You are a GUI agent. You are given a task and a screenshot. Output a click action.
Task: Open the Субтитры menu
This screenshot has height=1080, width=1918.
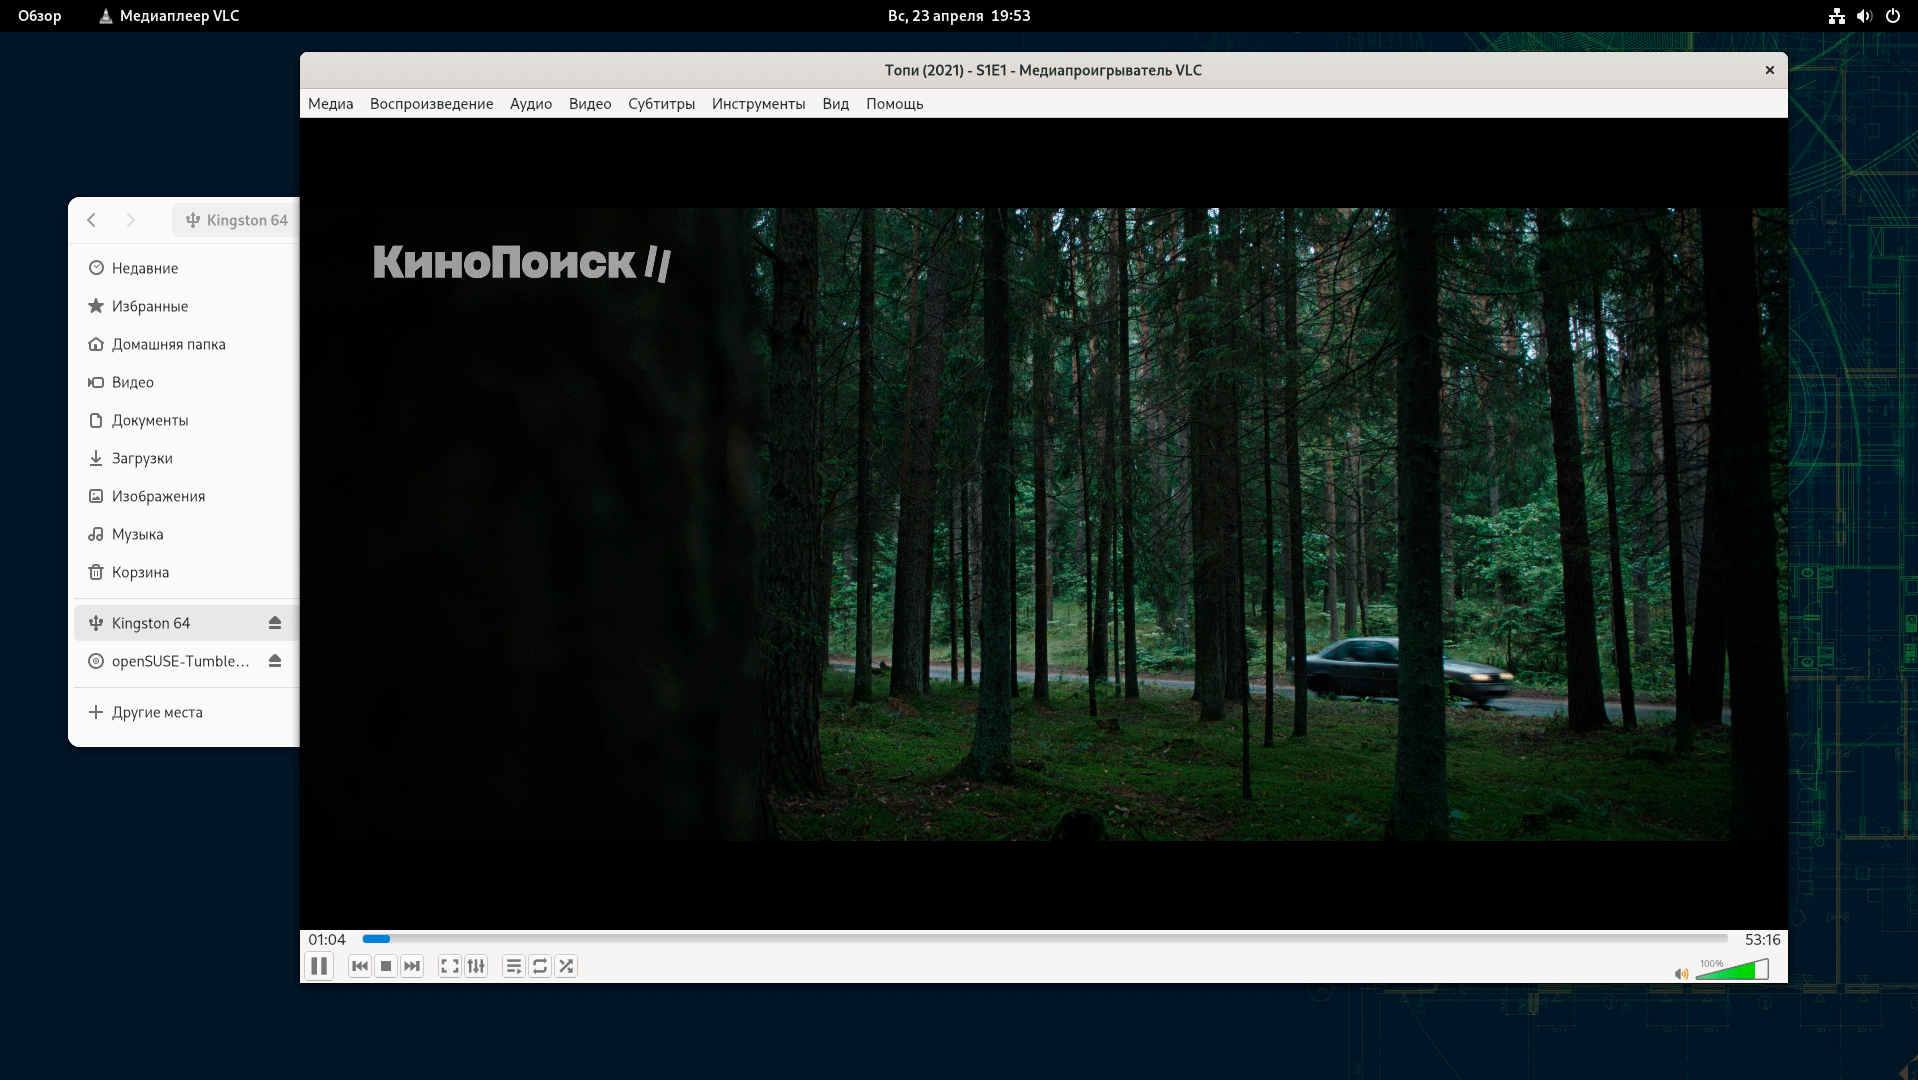pyautogui.click(x=661, y=104)
